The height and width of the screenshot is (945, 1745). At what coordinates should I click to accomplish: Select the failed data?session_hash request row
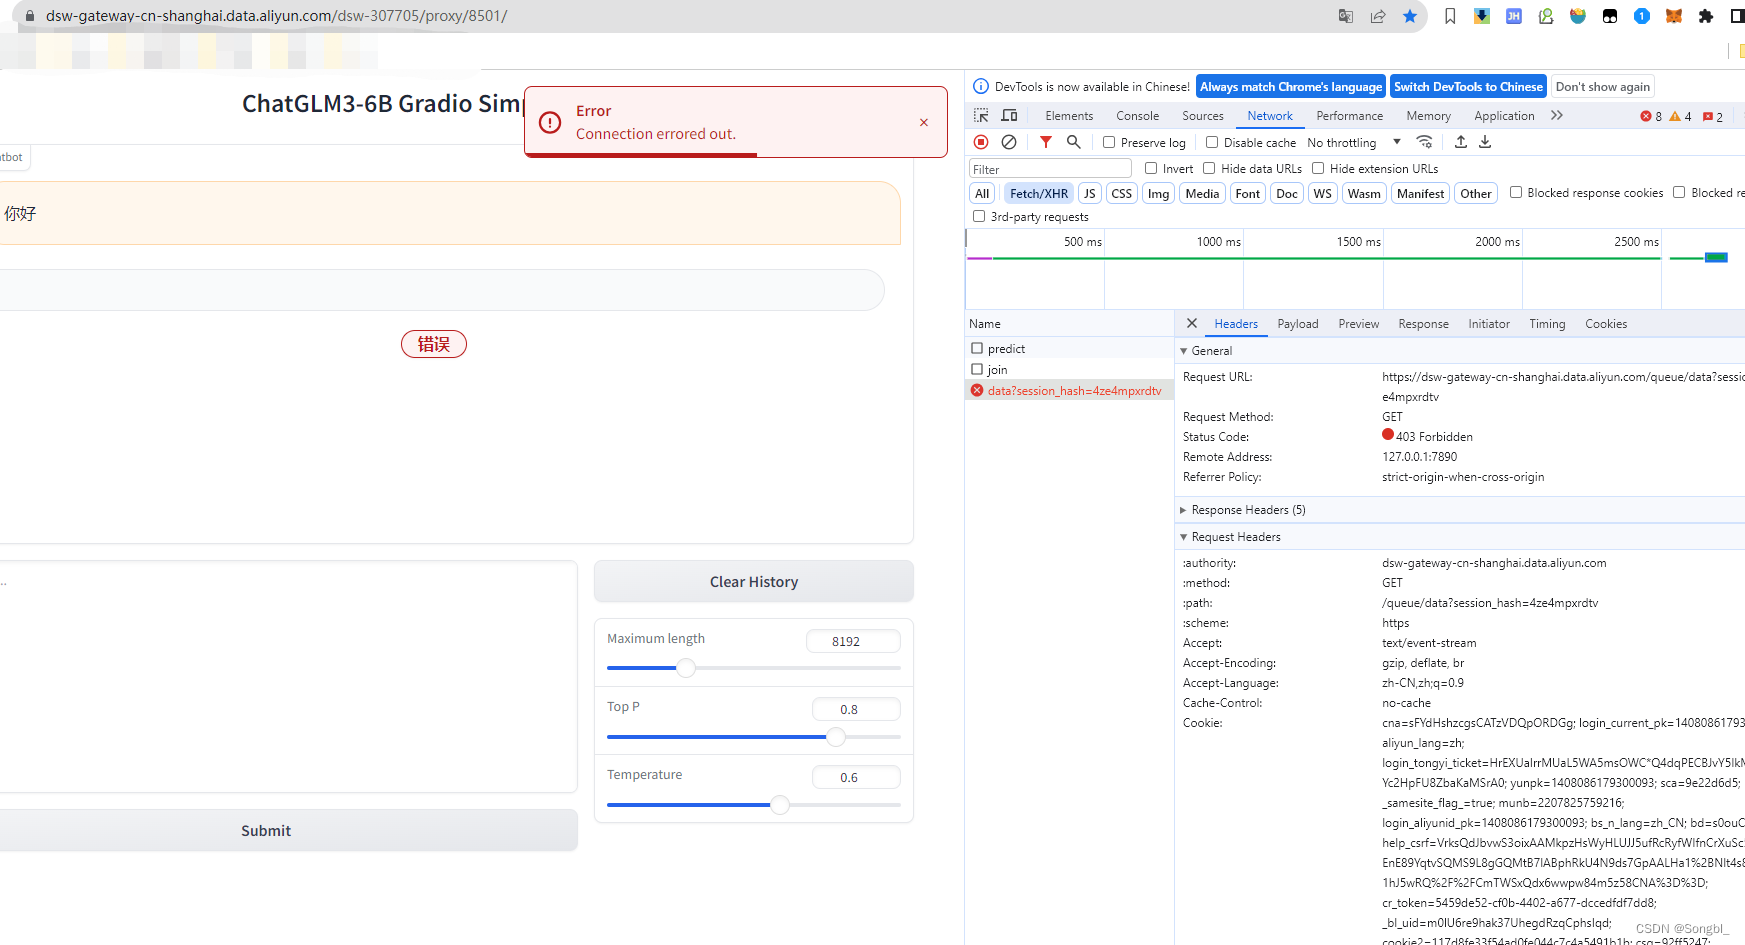1069,390
